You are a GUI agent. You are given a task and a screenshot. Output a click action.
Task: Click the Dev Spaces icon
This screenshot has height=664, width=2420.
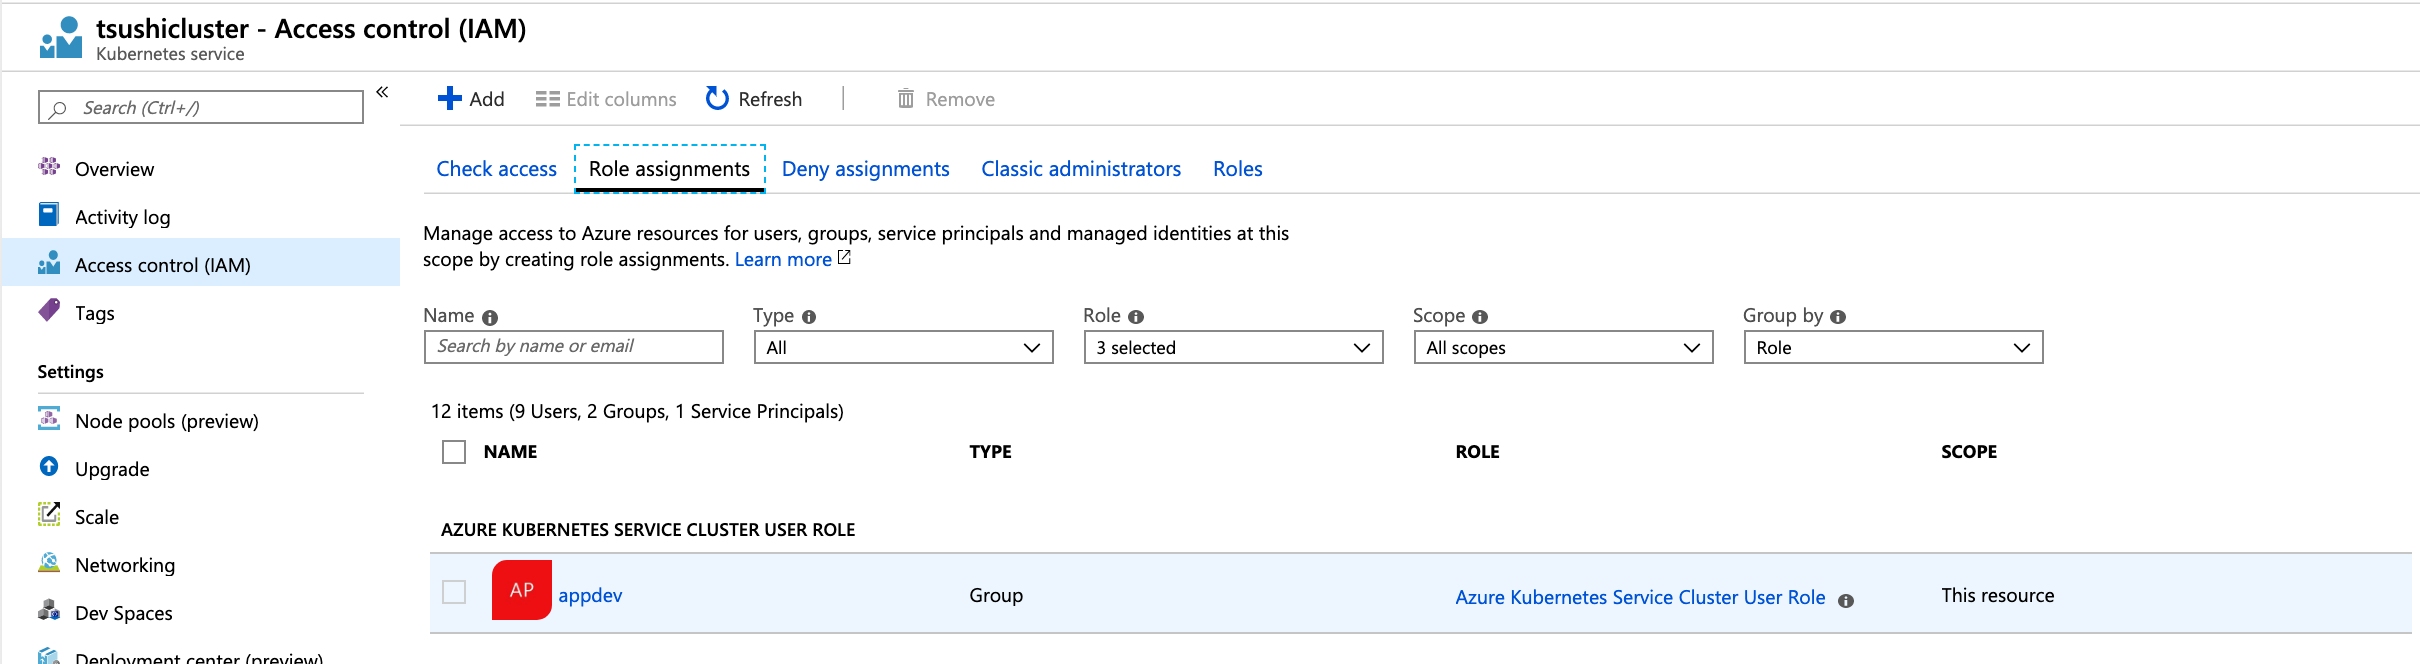coord(49,610)
